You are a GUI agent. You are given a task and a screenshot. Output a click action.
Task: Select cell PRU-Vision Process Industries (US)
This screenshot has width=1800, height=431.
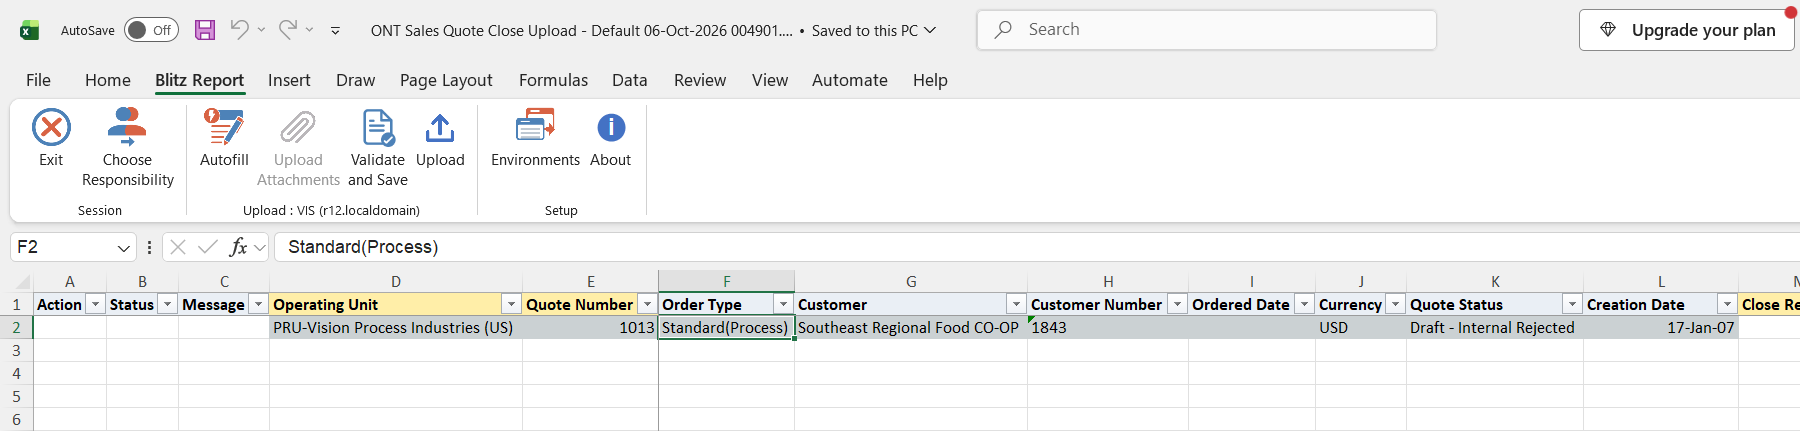[396, 328]
